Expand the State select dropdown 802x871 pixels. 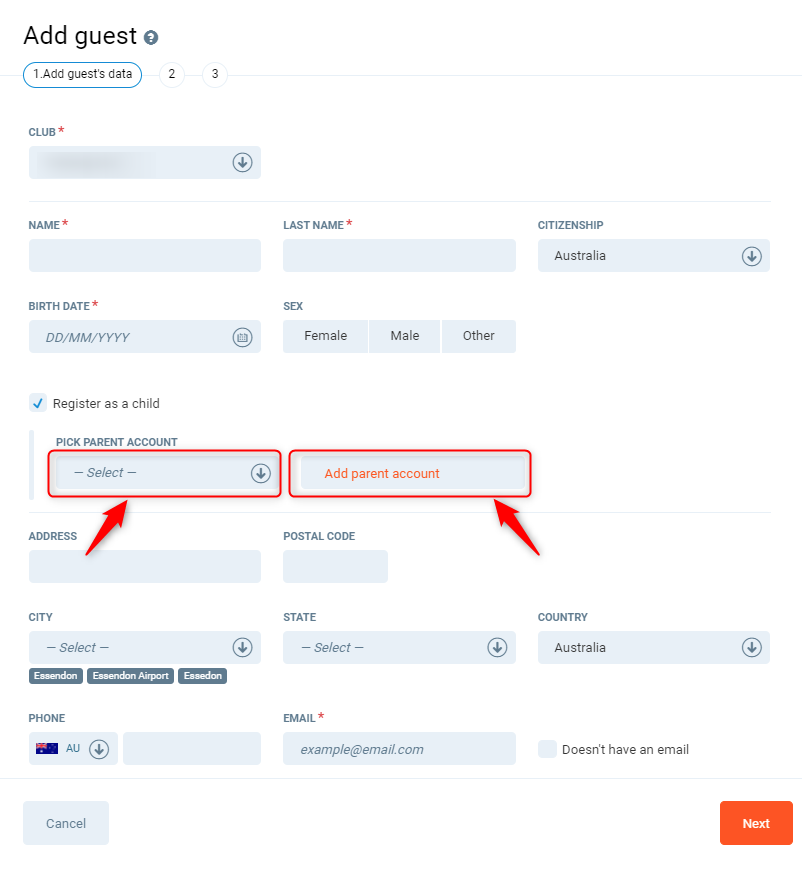(x=399, y=647)
